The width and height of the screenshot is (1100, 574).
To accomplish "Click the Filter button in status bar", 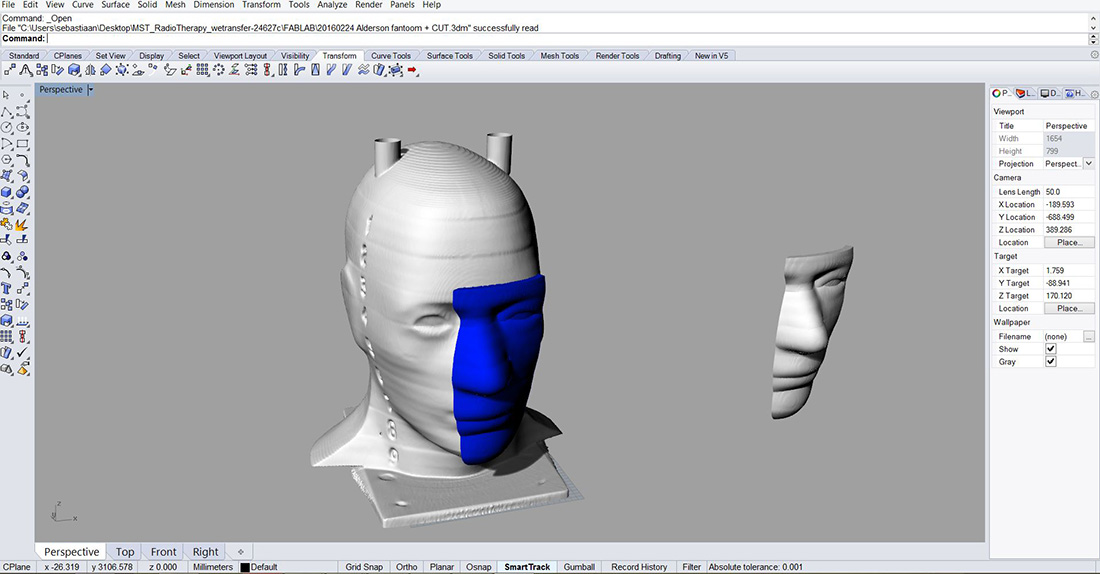I will tap(692, 567).
